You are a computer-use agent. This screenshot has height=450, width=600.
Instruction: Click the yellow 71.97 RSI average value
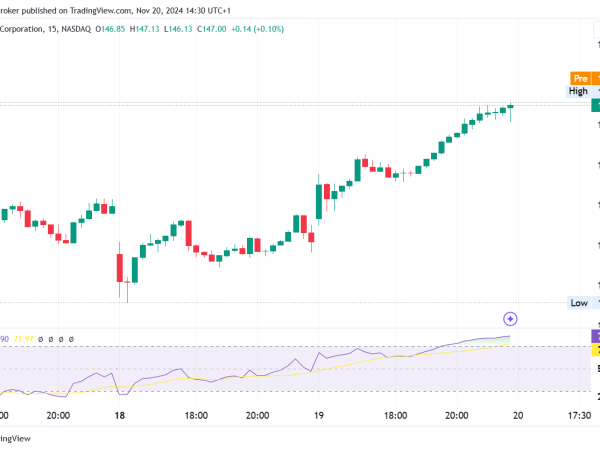click(x=23, y=339)
